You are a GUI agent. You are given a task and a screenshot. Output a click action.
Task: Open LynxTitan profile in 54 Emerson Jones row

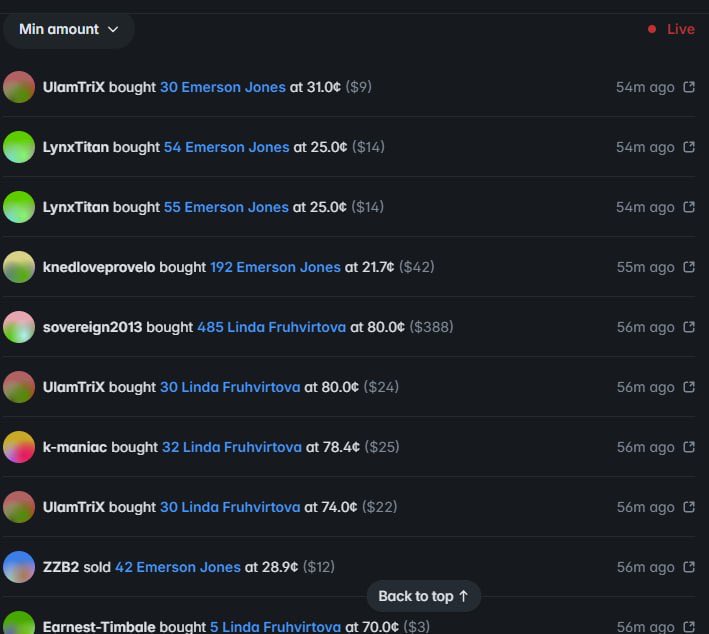click(x=76, y=147)
